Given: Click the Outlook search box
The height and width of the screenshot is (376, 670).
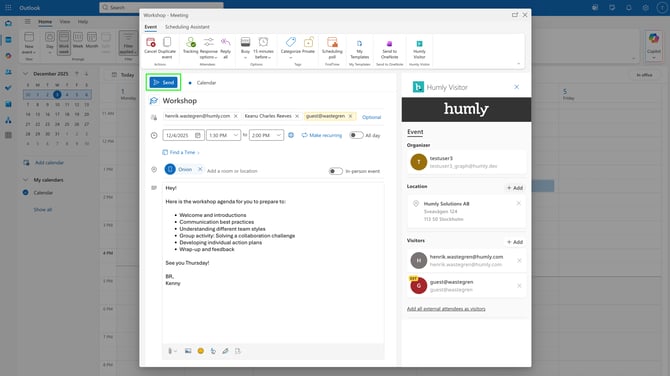Looking at the screenshot, I should click(x=162, y=7).
